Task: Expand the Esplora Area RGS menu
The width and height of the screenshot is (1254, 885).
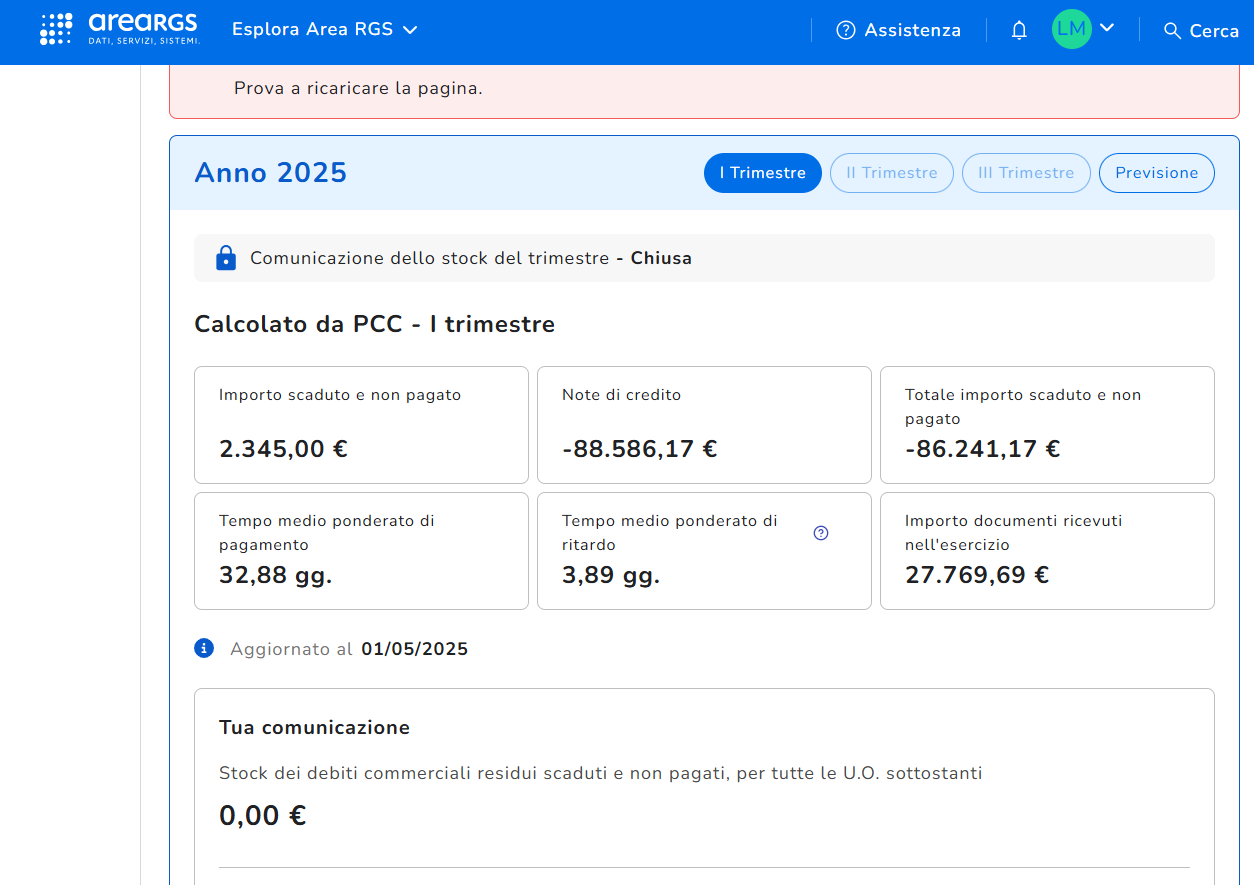Action: [324, 30]
